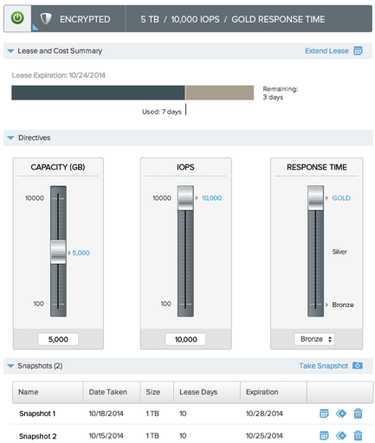Click the Extend Lease link
This screenshot has width=375, height=443.
327,51
